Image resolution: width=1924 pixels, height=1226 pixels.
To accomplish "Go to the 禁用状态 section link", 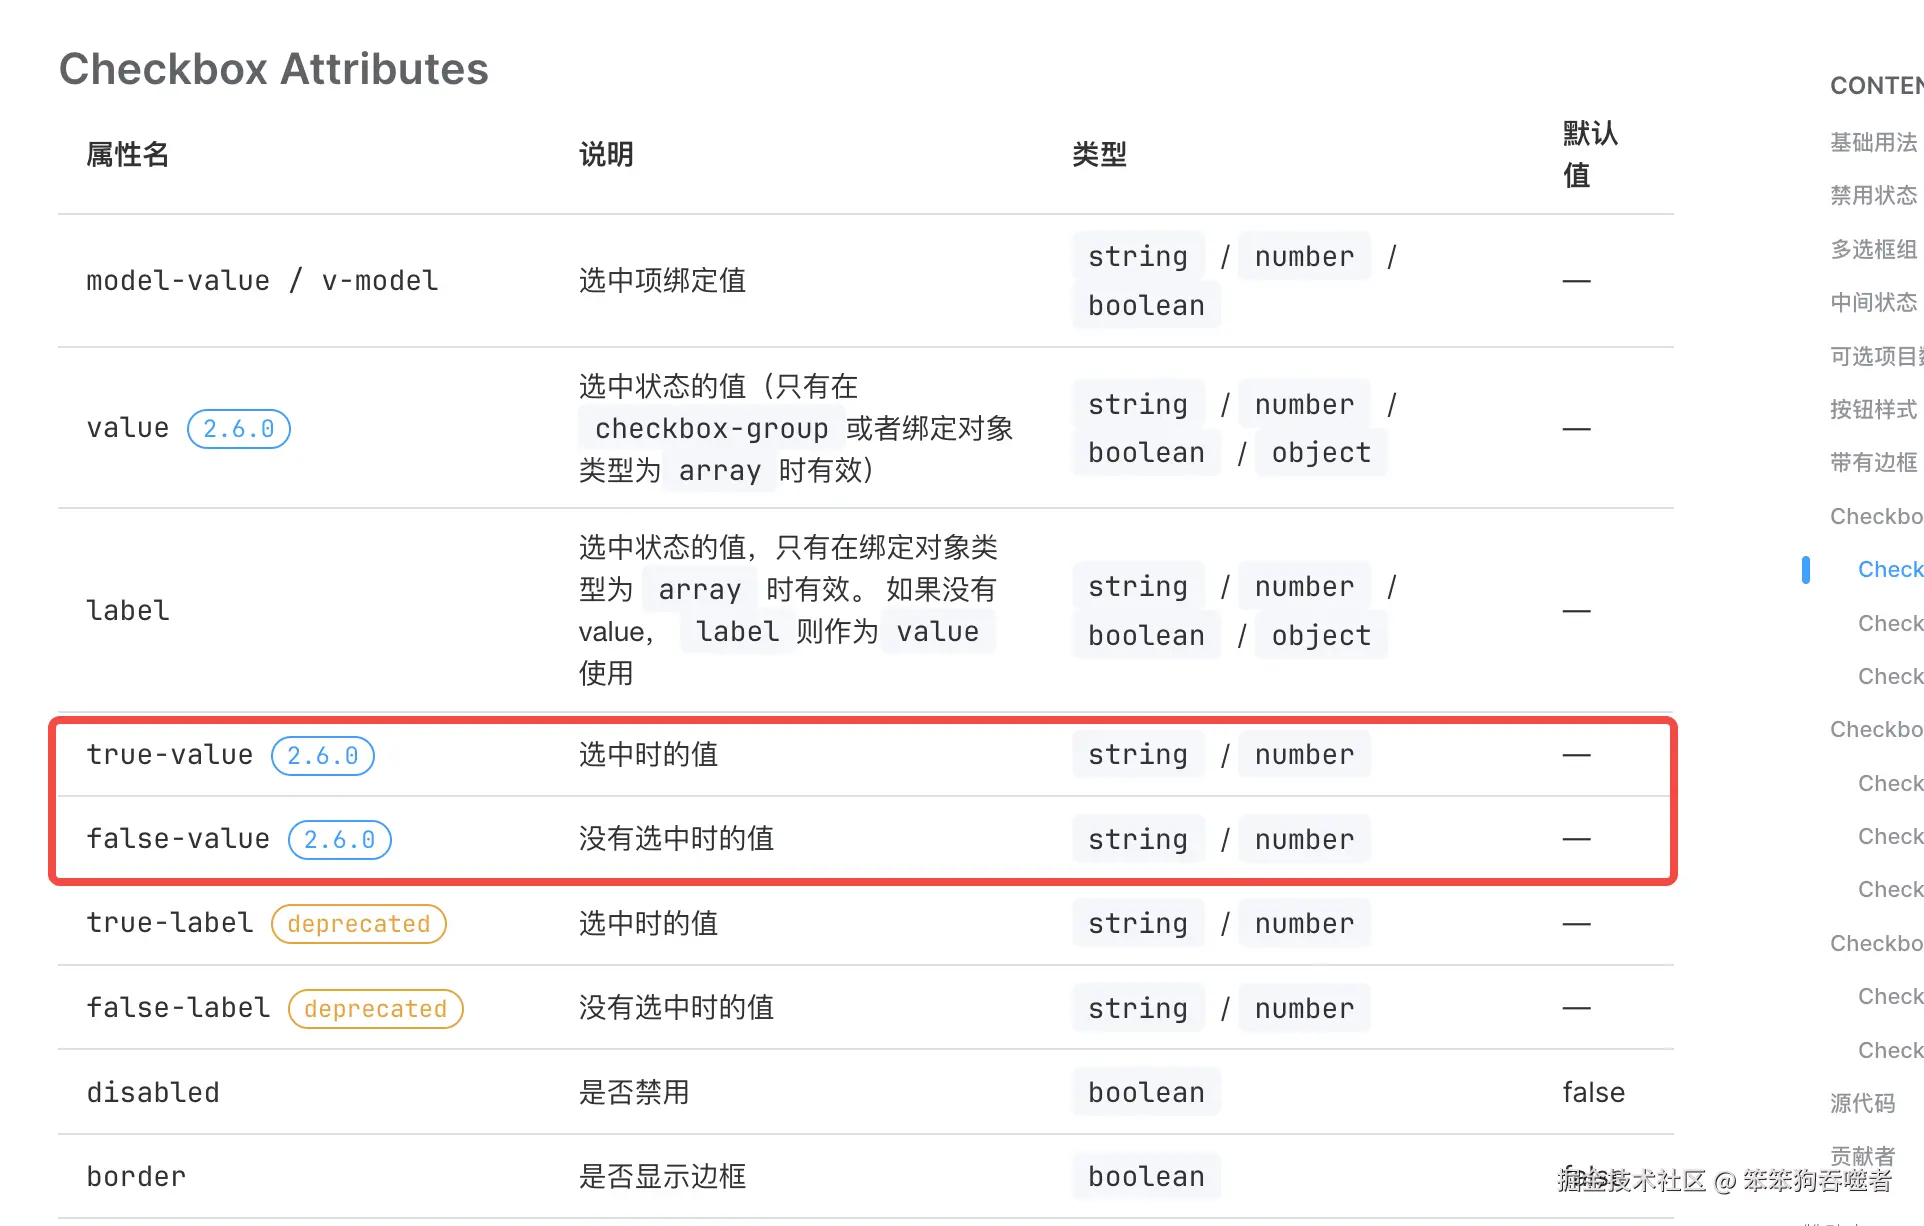I will tap(1872, 195).
